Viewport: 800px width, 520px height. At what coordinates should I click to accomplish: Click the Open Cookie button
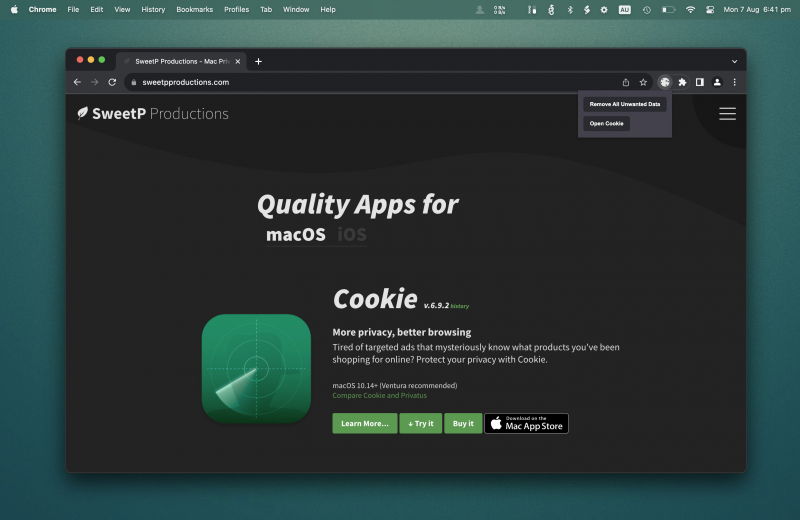tap(606, 123)
